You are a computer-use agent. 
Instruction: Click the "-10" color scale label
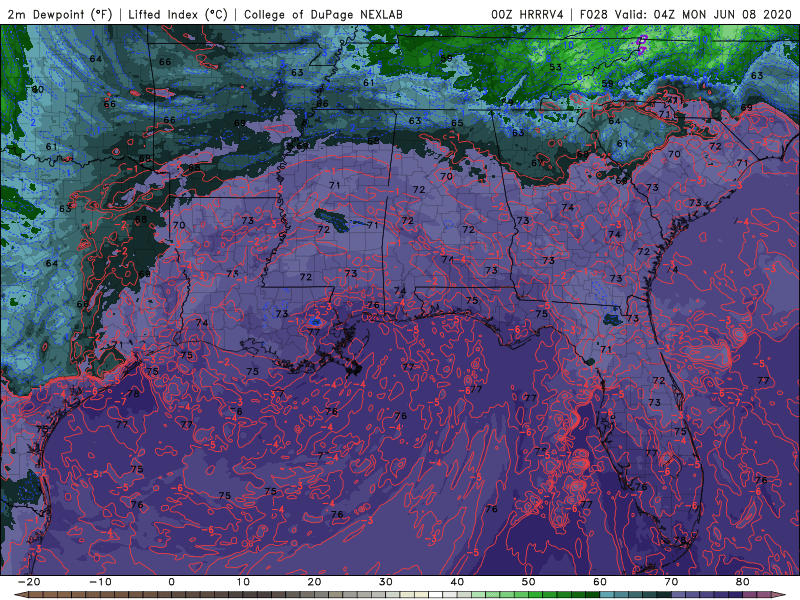[100, 582]
